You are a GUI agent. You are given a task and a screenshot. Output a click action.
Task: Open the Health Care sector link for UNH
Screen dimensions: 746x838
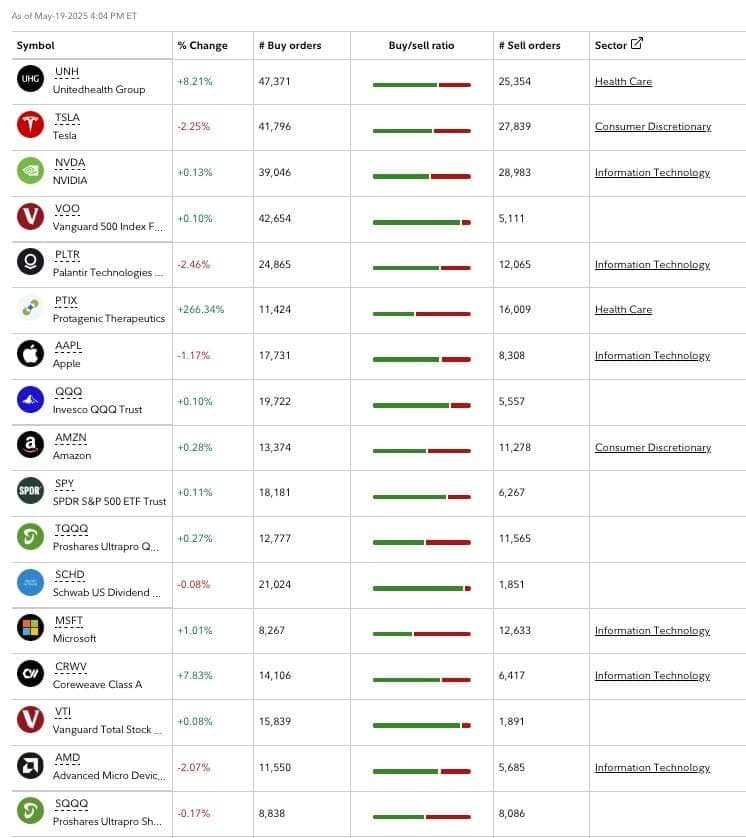[623, 82]
